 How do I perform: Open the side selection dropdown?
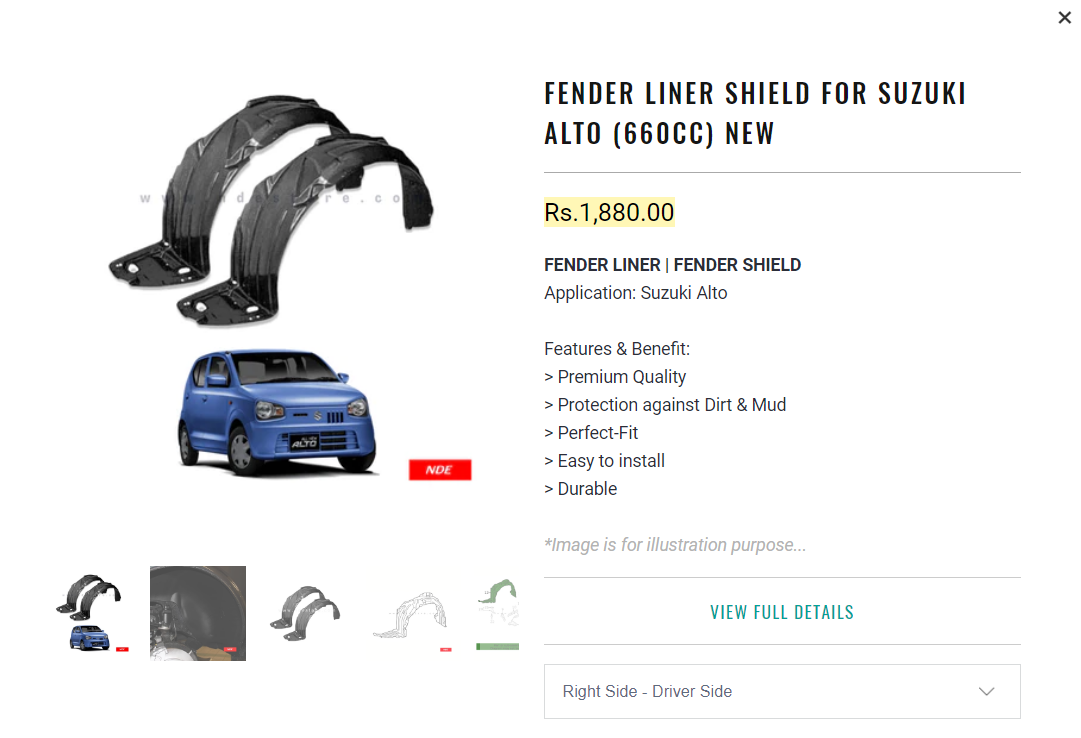782,691
